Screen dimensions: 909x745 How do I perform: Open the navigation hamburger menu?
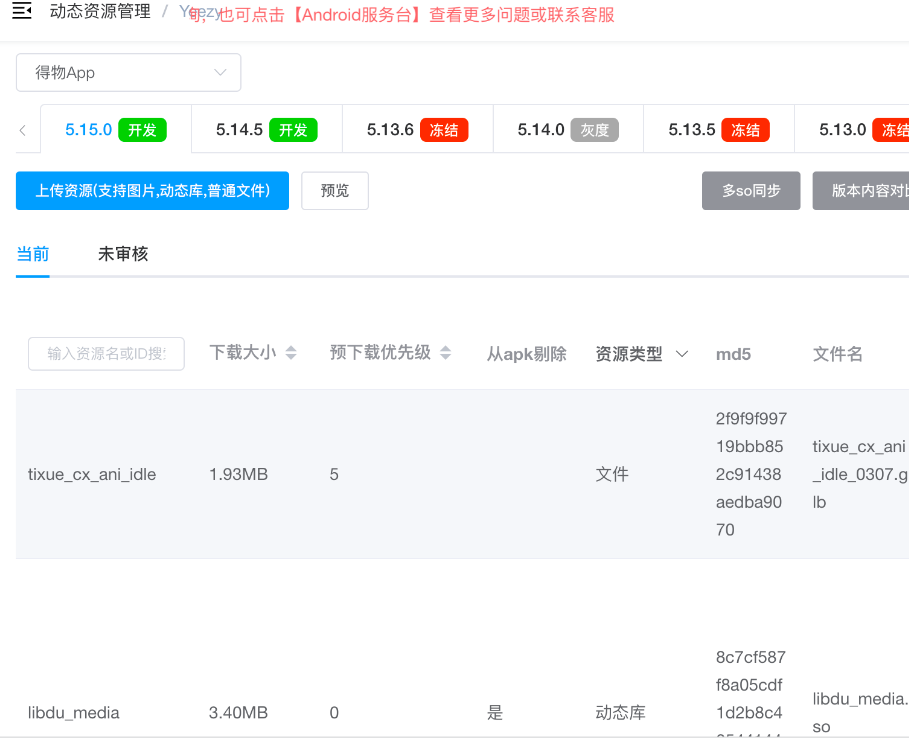coord(22,11)
